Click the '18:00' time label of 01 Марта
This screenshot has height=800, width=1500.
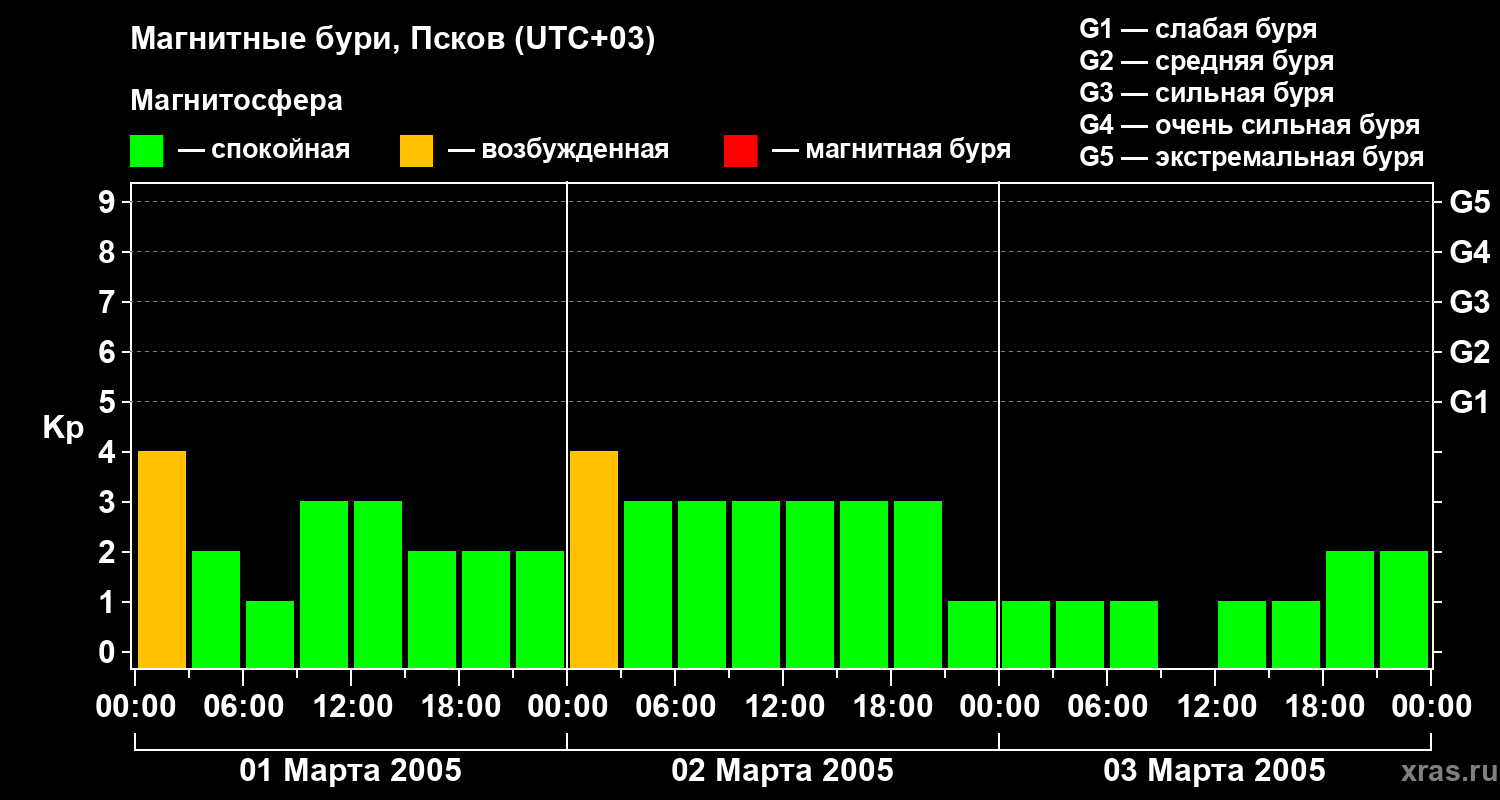[459, 707]
